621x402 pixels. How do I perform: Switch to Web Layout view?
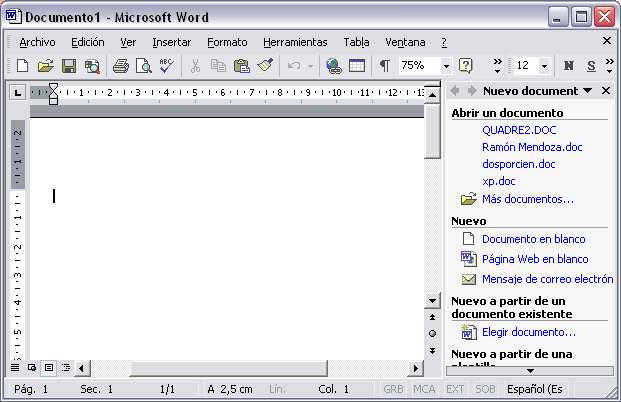click(32, 368)
